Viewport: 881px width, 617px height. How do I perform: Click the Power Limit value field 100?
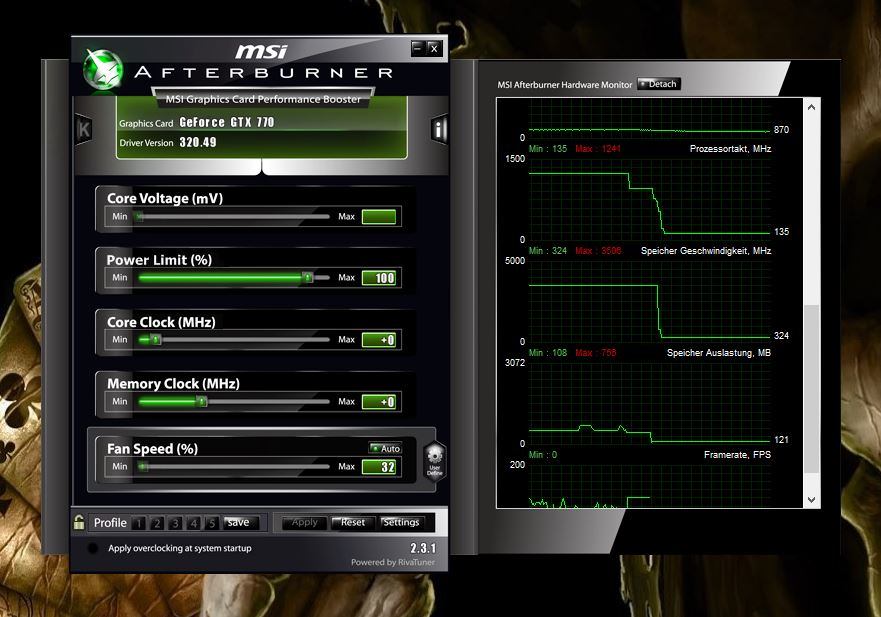pos(379,278)
